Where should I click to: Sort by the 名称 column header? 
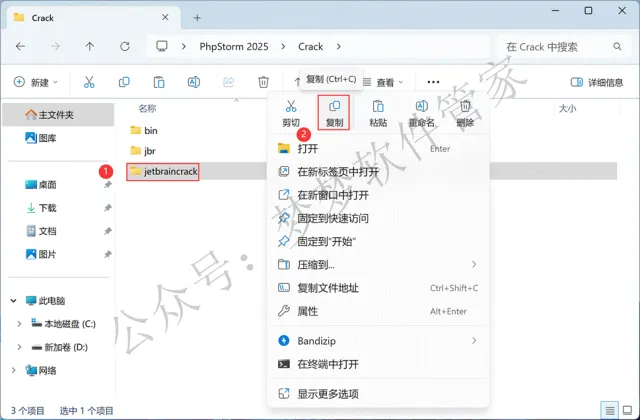(x=147, y=108)
